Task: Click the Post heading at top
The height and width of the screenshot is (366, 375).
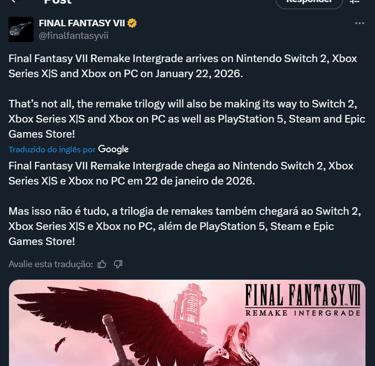Action: 57,2
